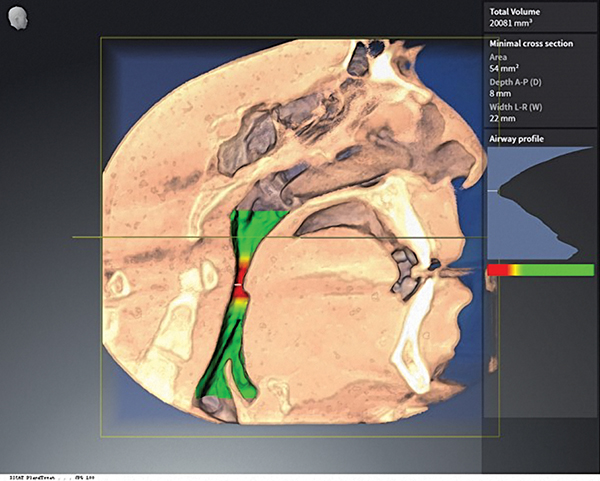This screenshot has width=600, height=481.
Task: Click the white tick marker in the Airway profile graph
Action: [x=491, y=189]
